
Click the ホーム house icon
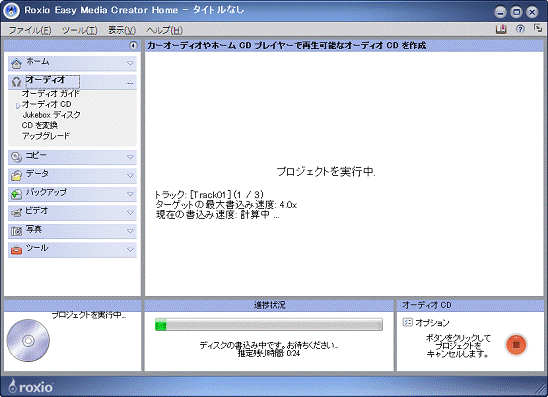pos(16,64)
